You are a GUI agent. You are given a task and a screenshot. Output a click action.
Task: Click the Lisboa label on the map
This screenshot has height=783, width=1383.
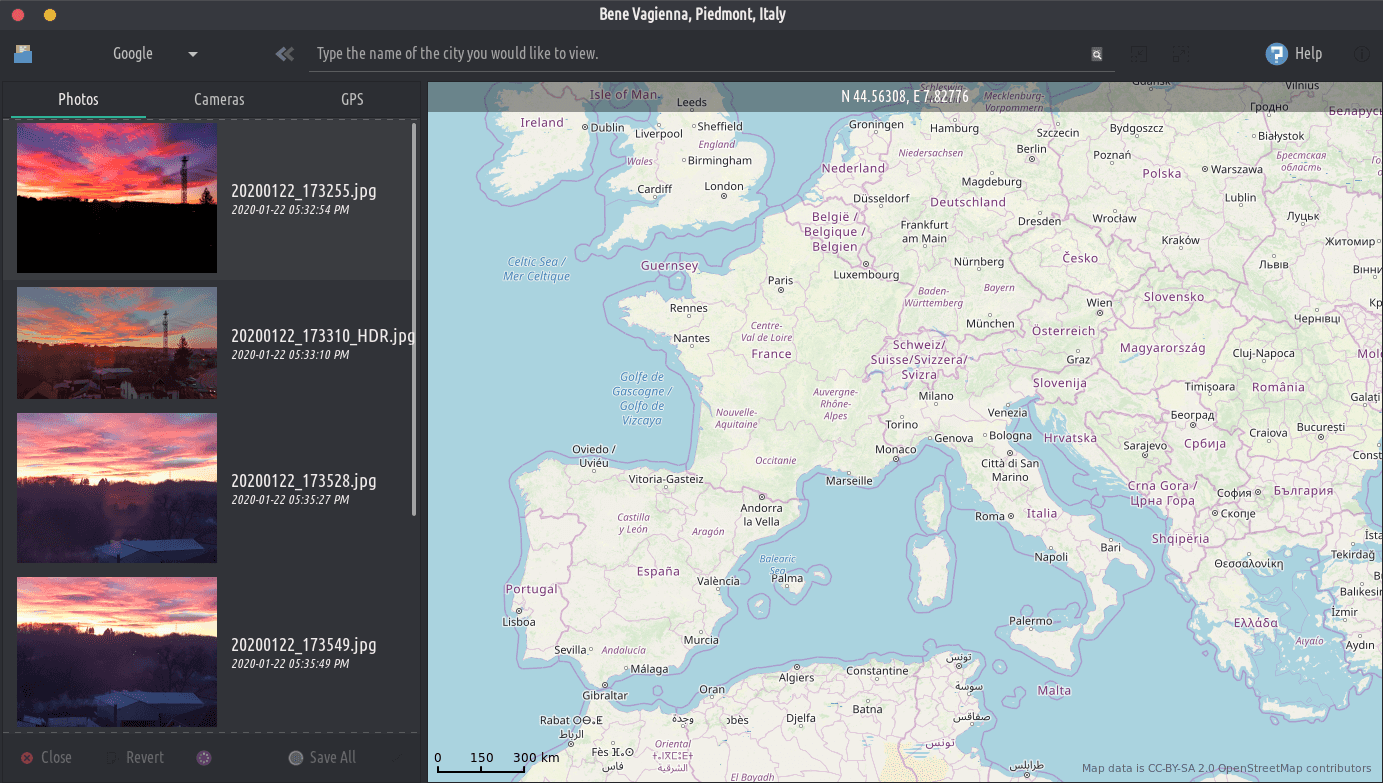tap(519, 622)
